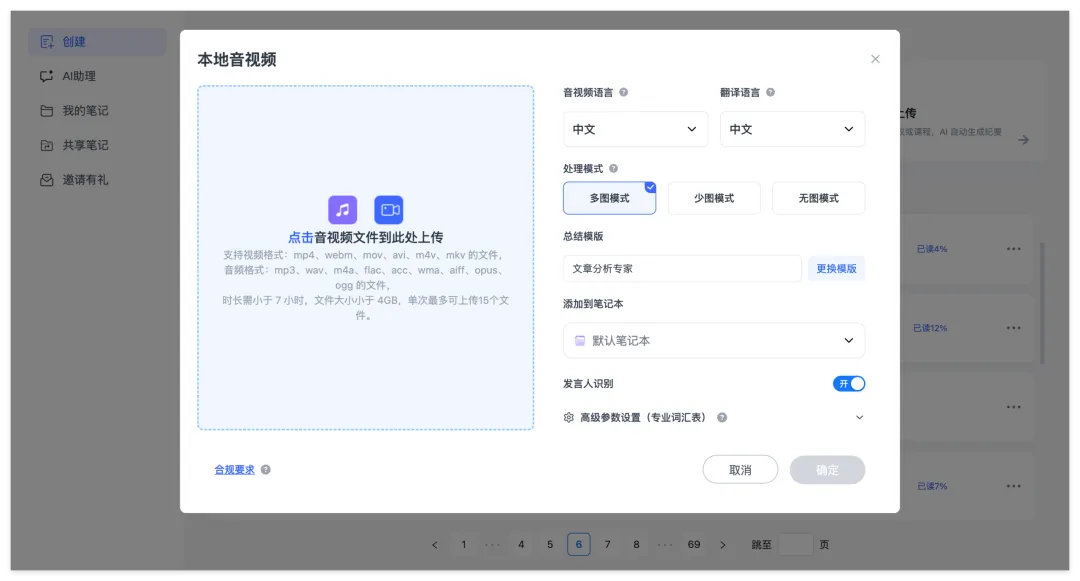The width and height of the screenshot is (1080, 581).
Task: Click the 邀请有礼 gift icon
Action: pos(47,180)
